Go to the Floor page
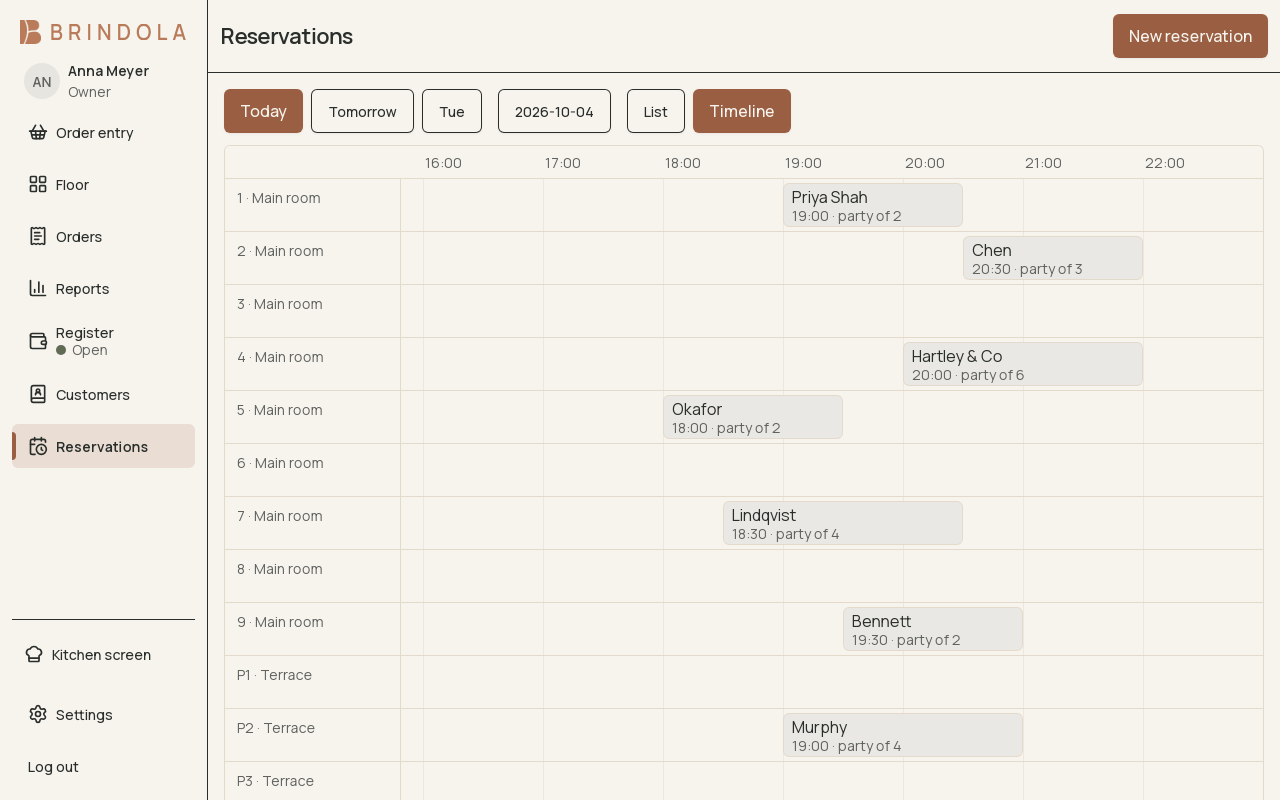Viewport: 1280px width, 800px height. click(x=103, y=184)
